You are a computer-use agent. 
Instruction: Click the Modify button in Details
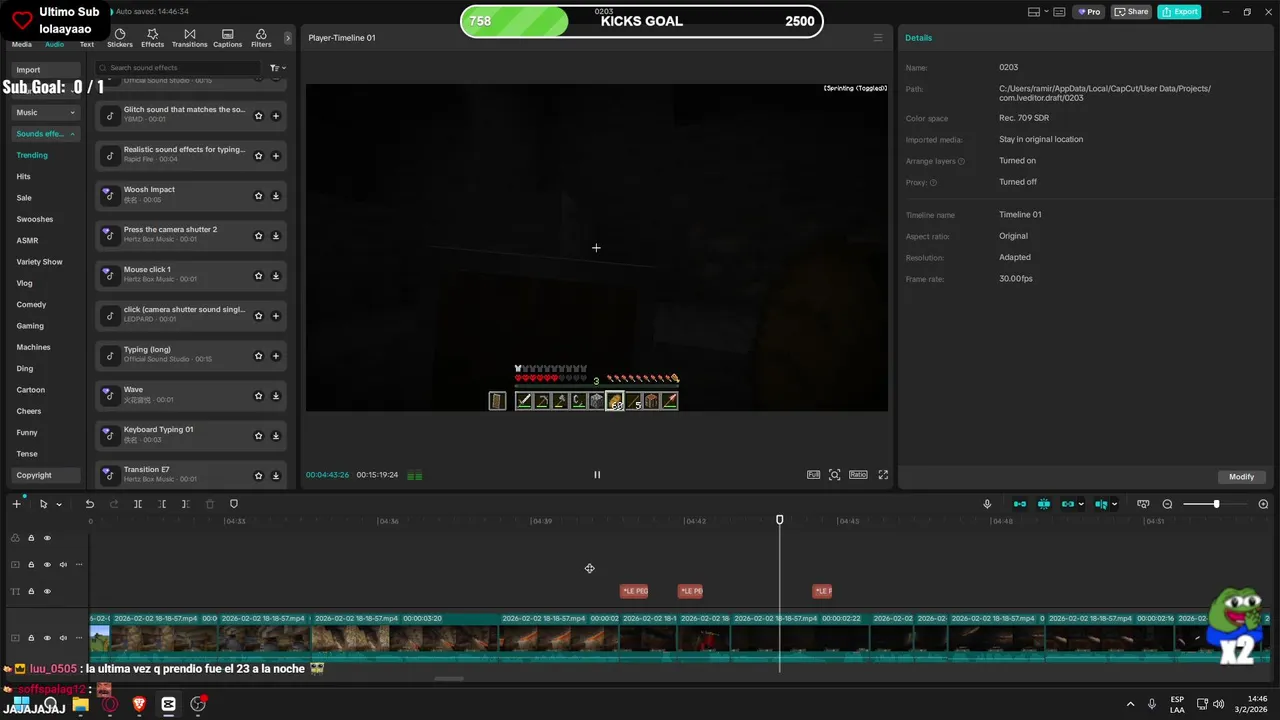click(x=1241, y=477)
